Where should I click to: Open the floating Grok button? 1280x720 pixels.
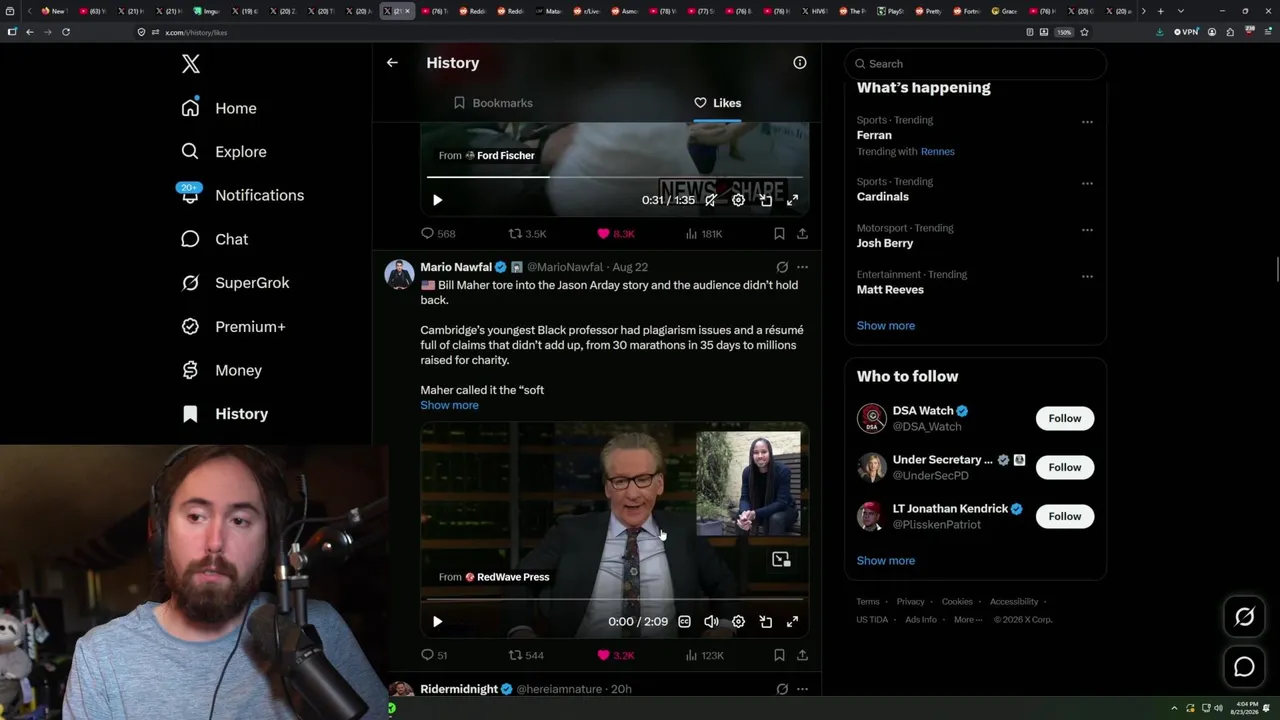point(1244,617)
